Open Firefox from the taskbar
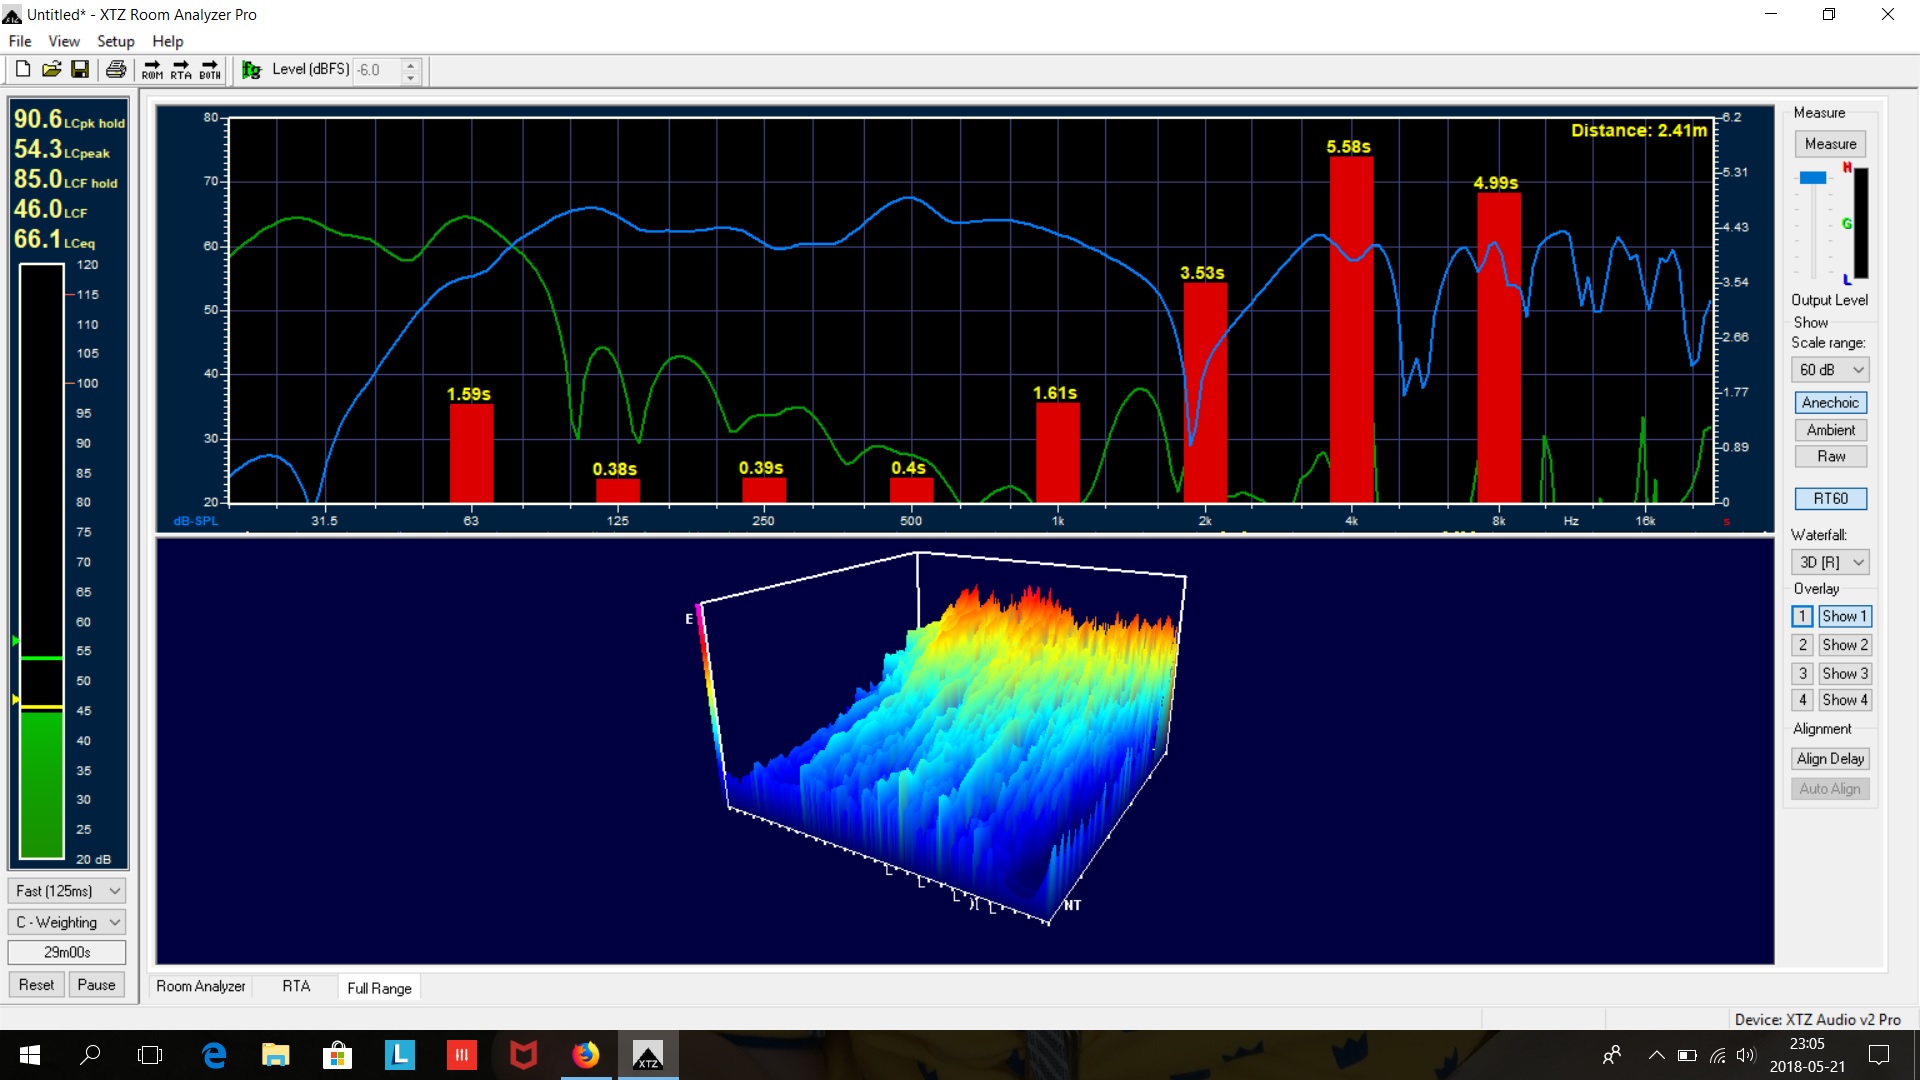The width and height of the screenshot is (1920, 1080). click(586, 1055)
